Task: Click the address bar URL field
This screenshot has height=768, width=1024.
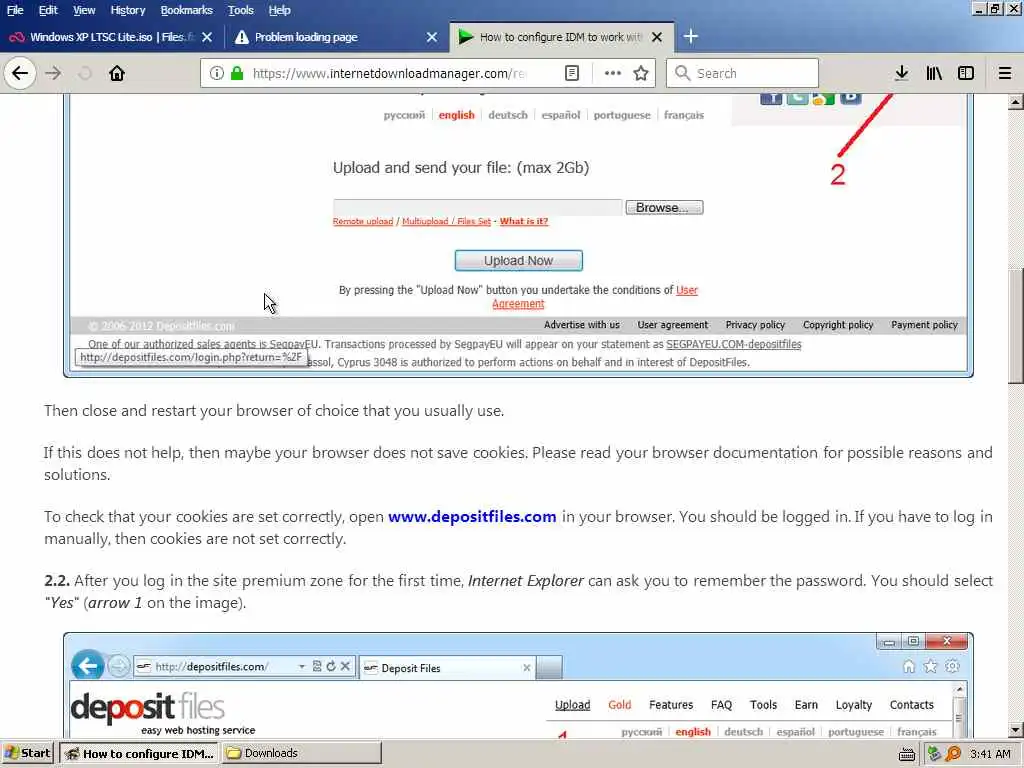Action: pyautogui.click(x=389, y=73)
